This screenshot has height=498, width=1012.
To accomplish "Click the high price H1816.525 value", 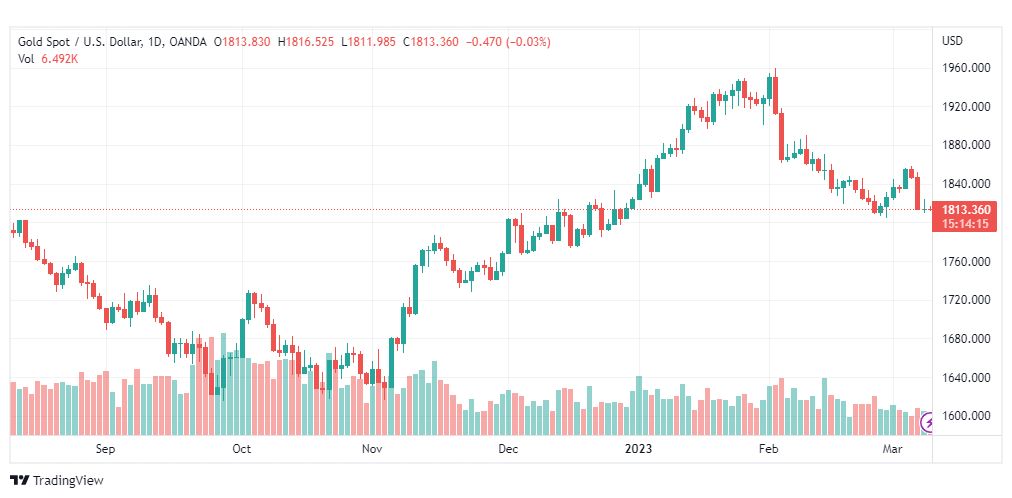I will [307, 42].
